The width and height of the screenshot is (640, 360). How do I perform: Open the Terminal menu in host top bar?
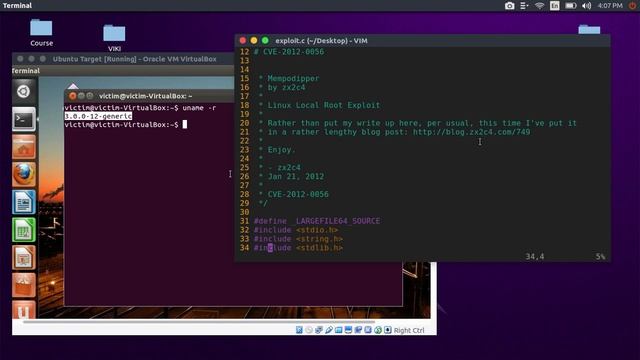tap(17, 6)
